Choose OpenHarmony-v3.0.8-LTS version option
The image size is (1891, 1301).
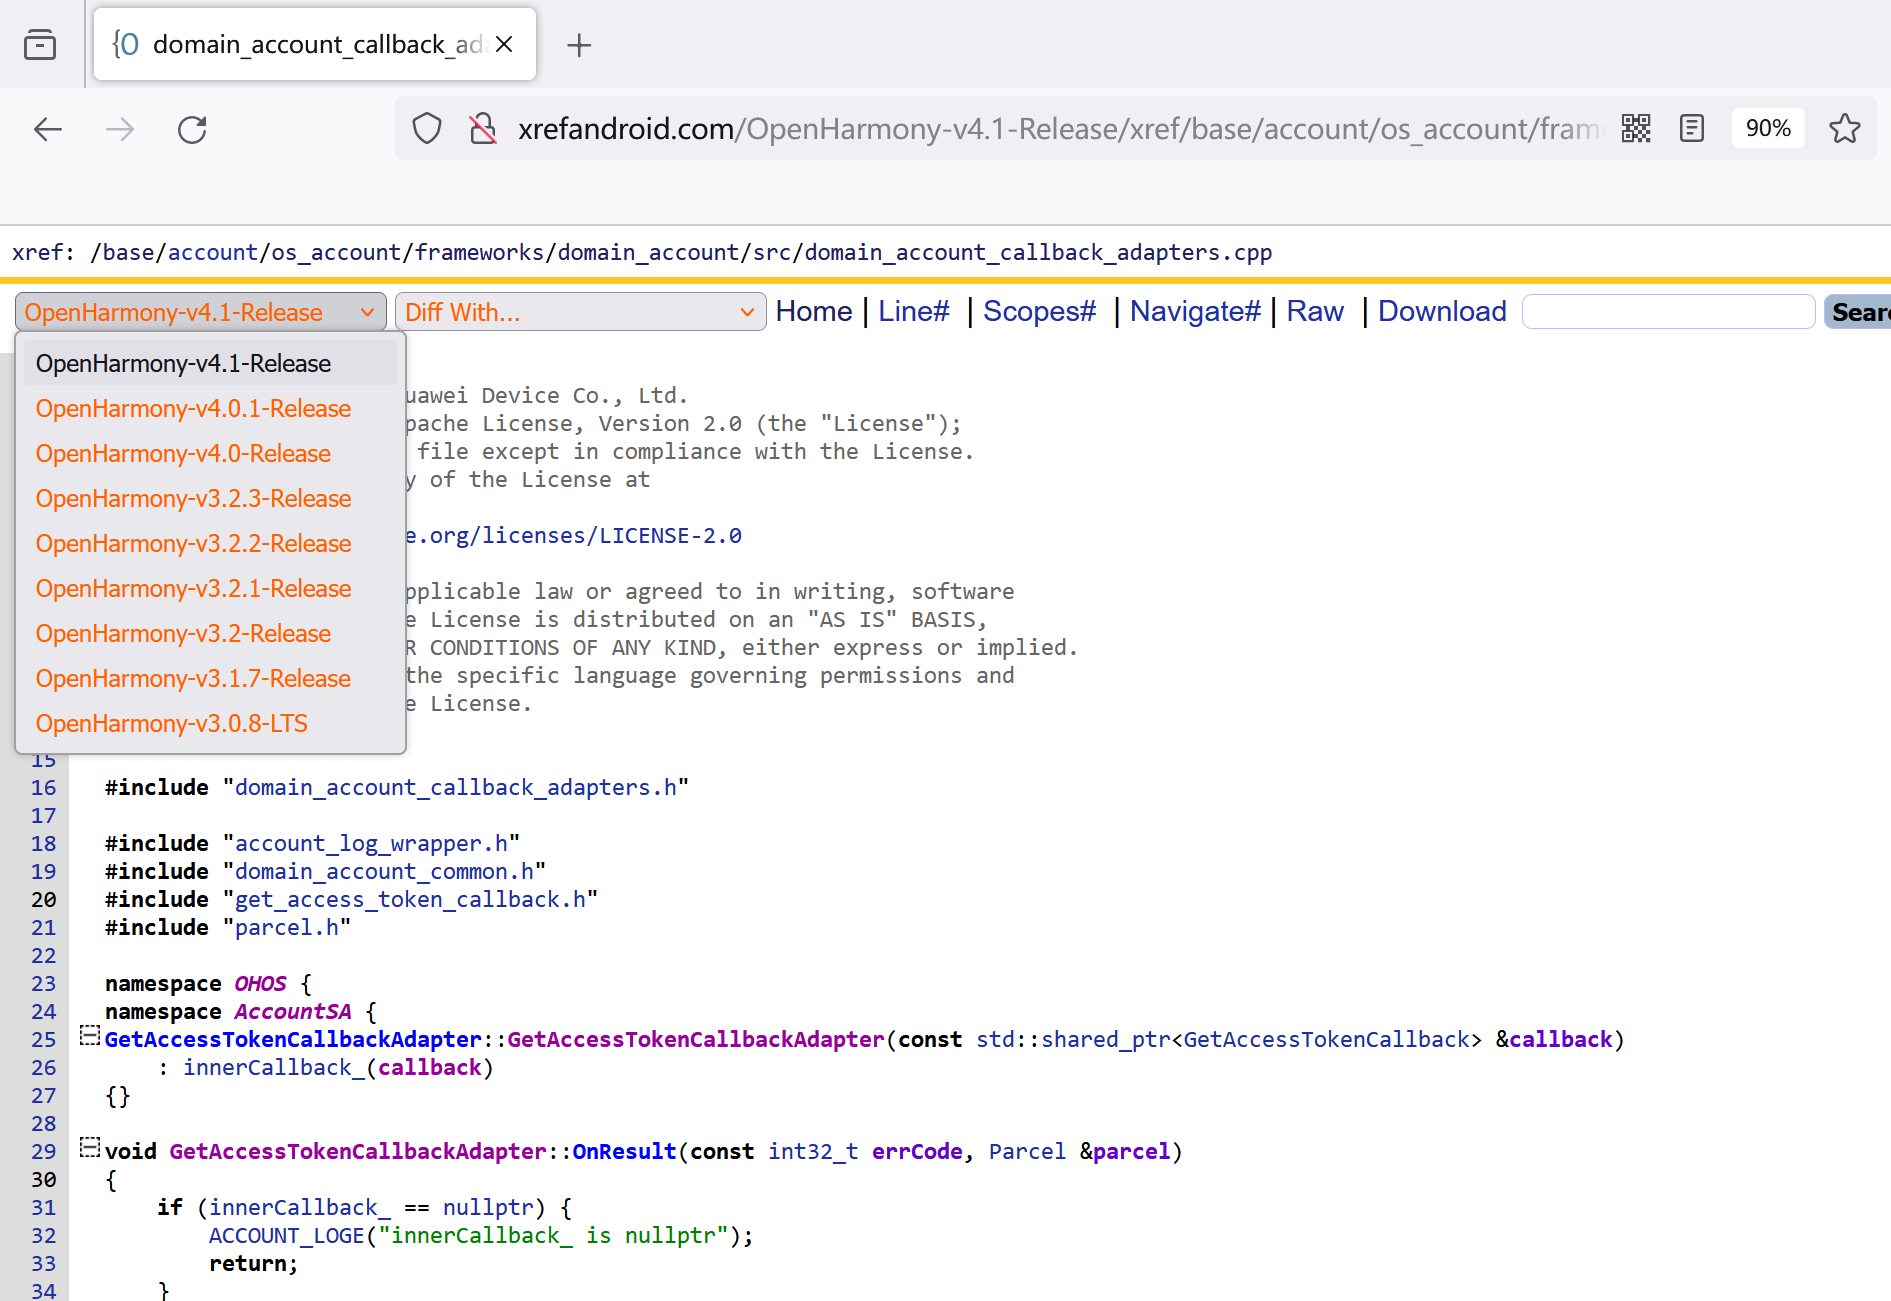click(x=172, y=724)
